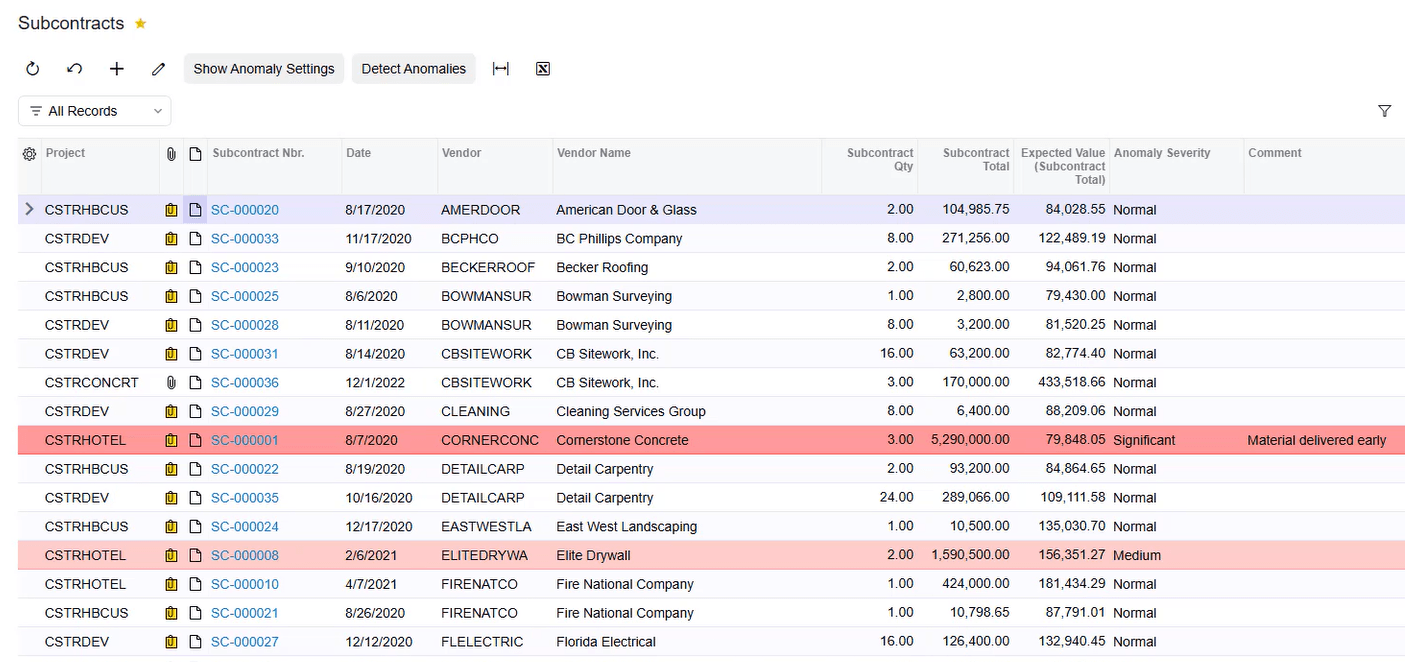Click the attachments paperclip column header
This screenshot has height=662, width=1405.
171,154
